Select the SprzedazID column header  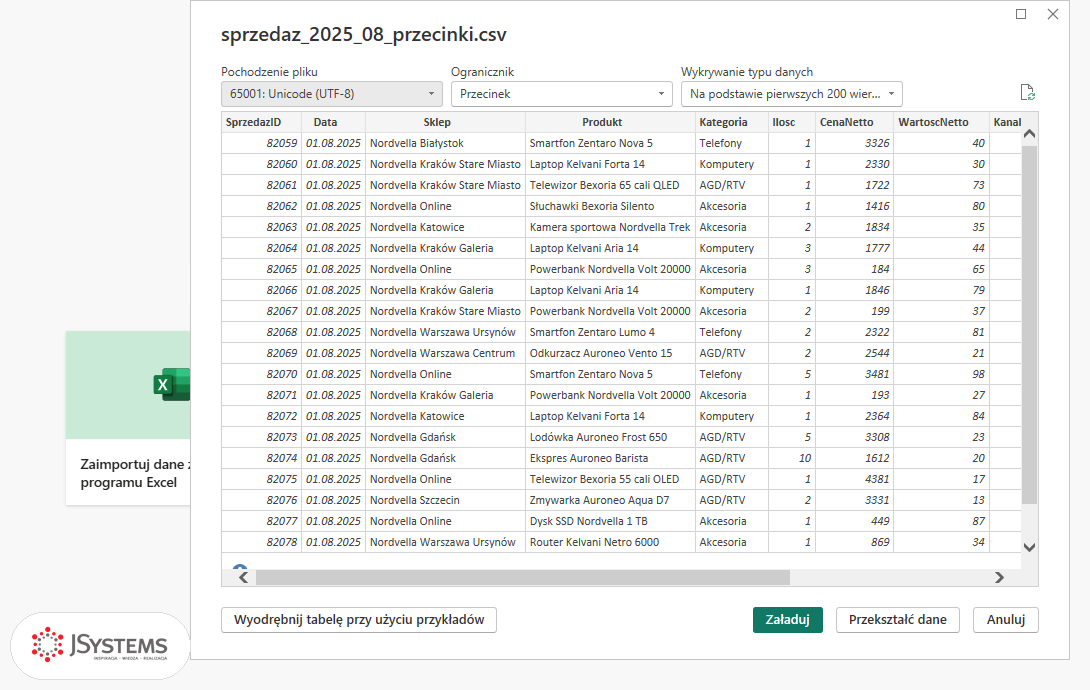click(261, 122)
